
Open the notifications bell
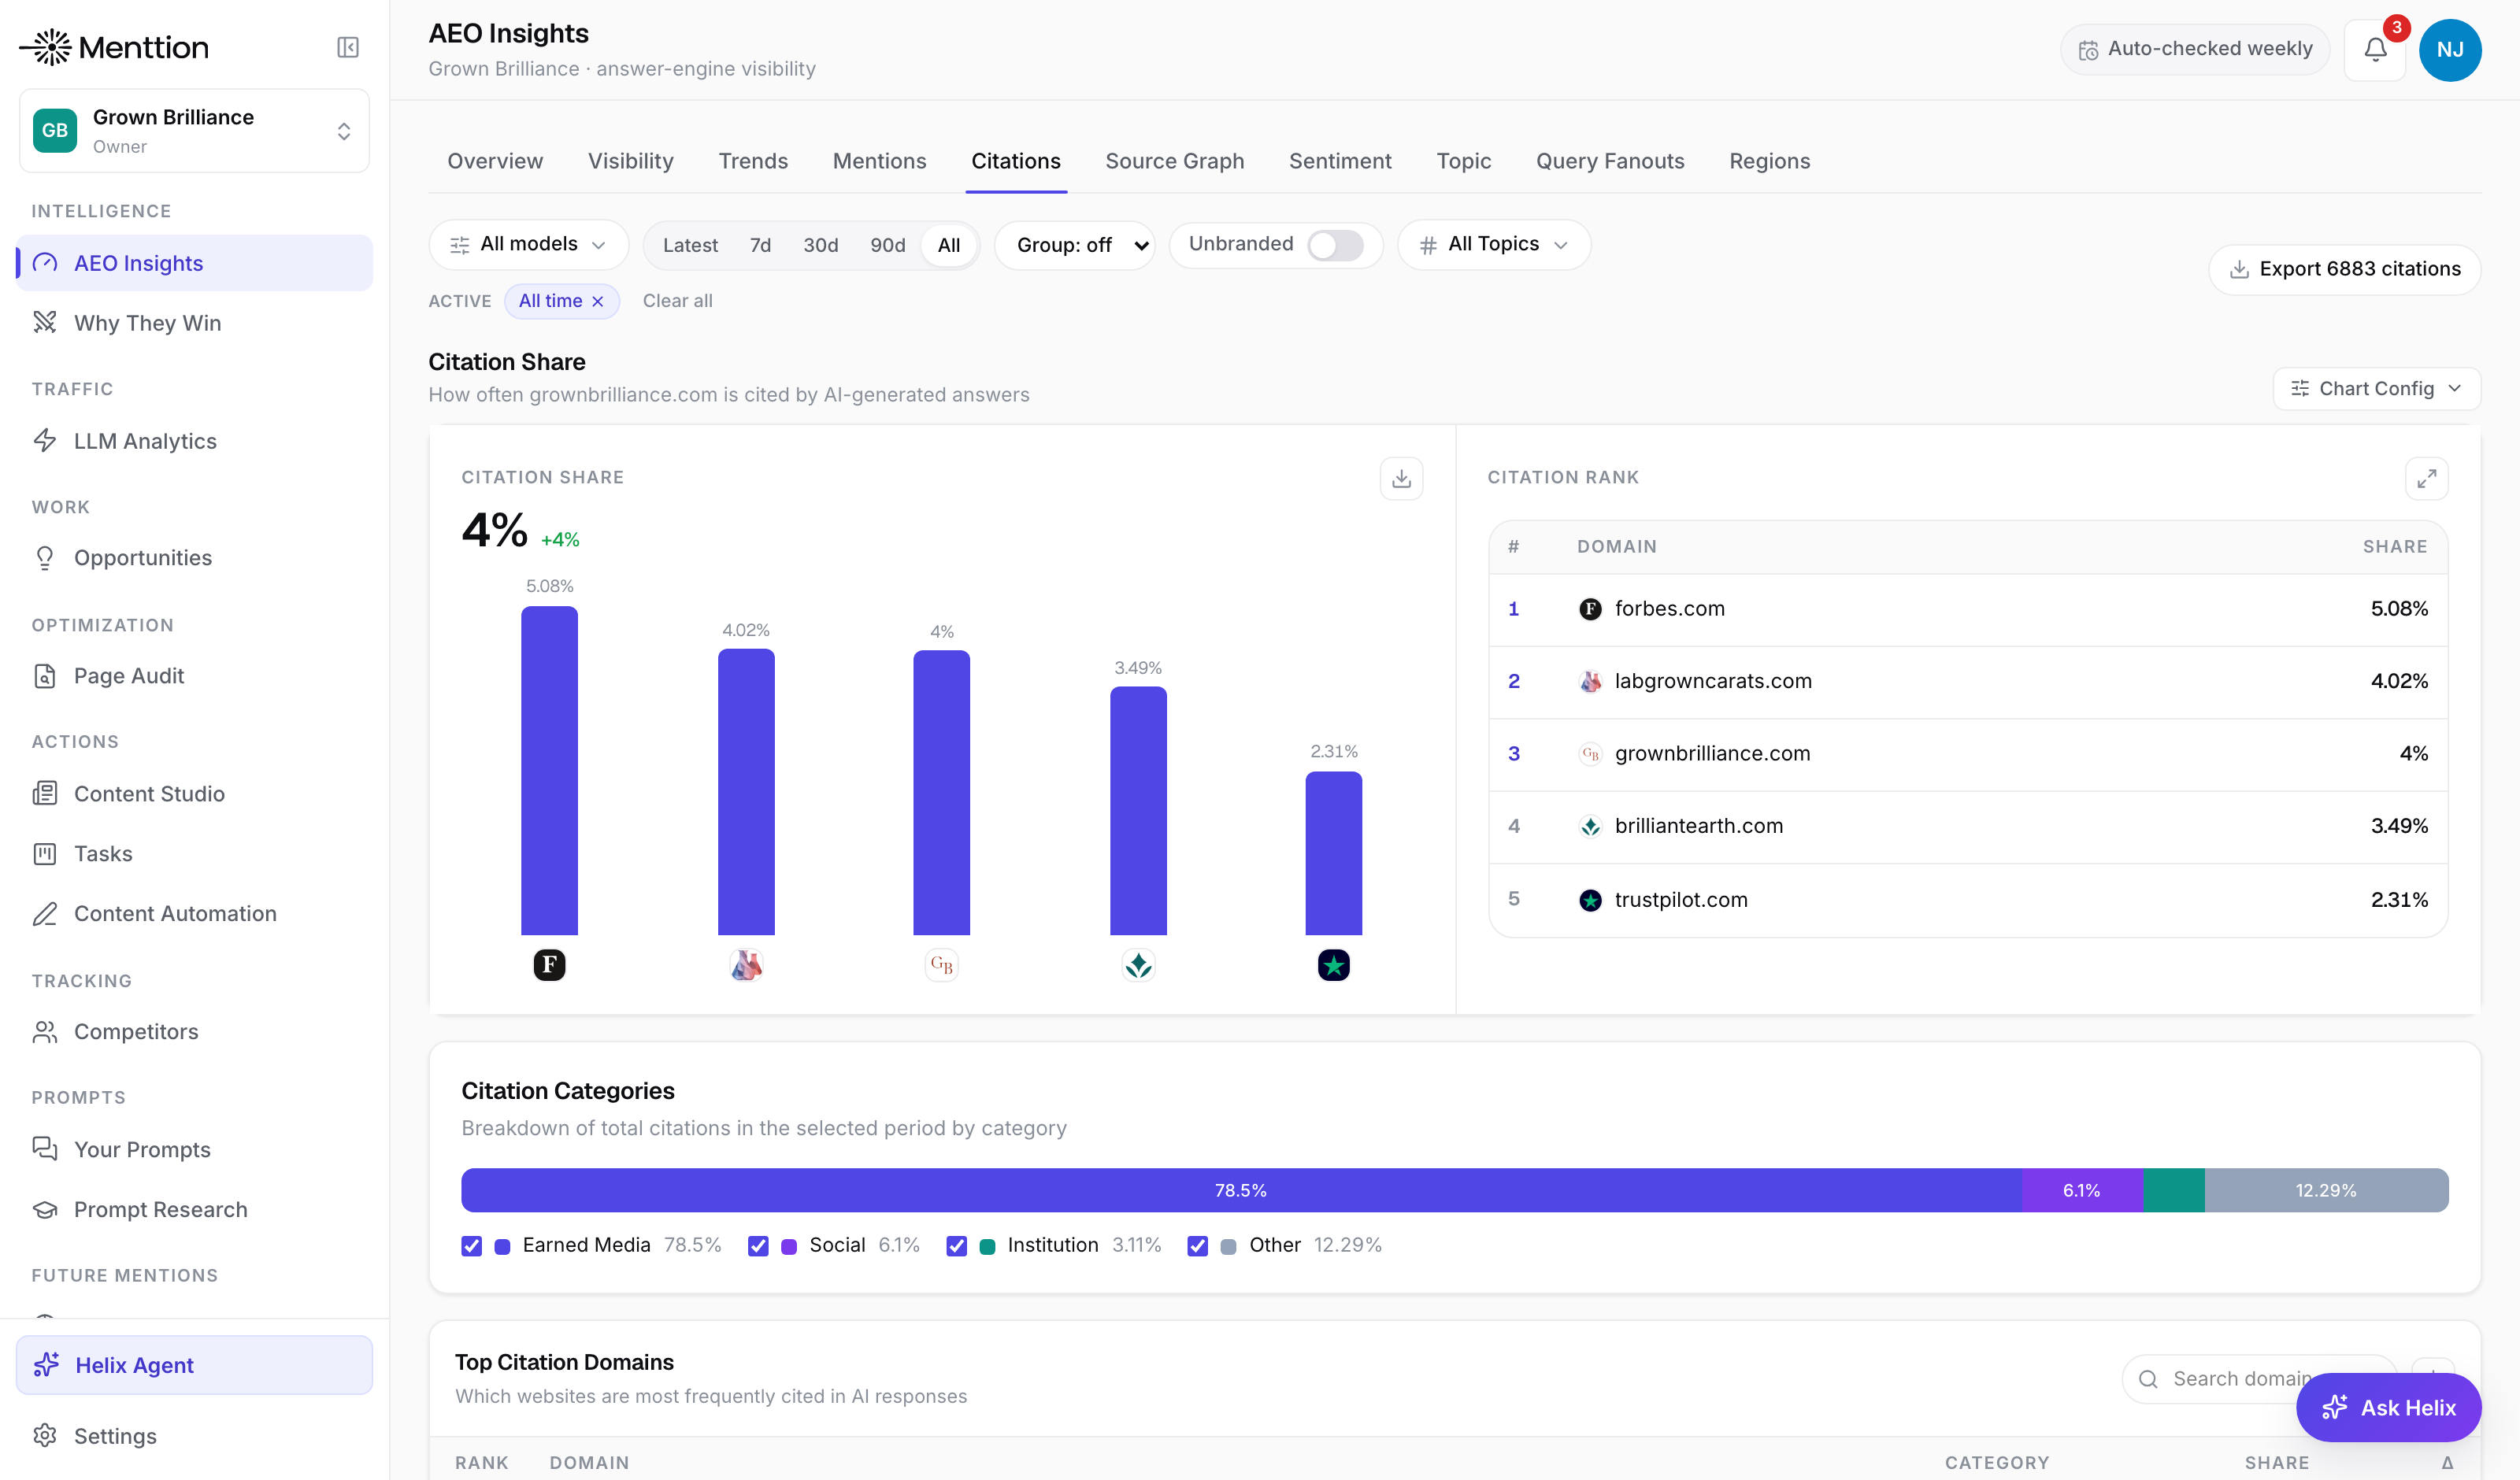2375,49
